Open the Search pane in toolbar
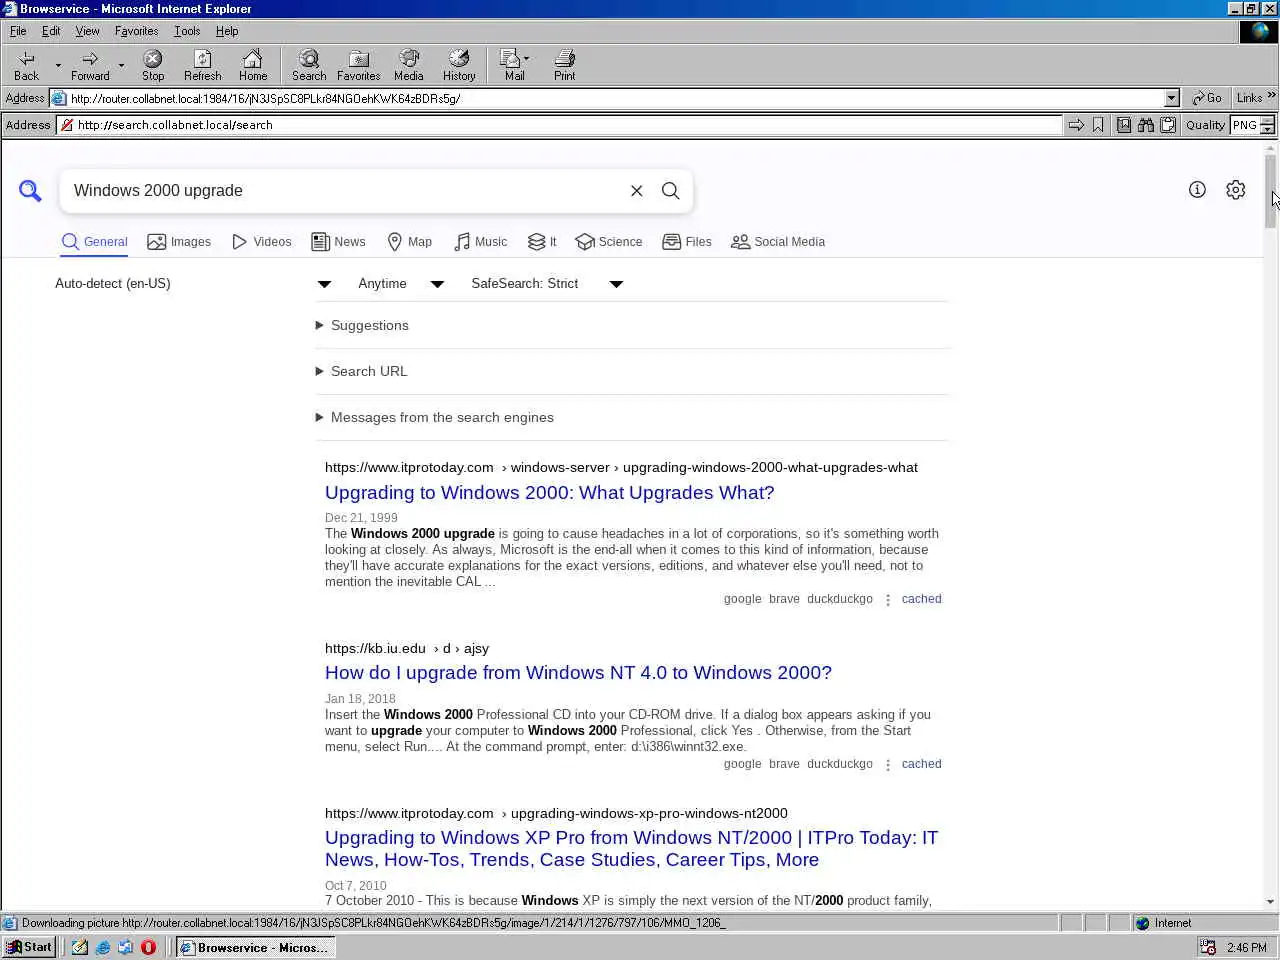The image size is (1280, 960). point(309,65)
